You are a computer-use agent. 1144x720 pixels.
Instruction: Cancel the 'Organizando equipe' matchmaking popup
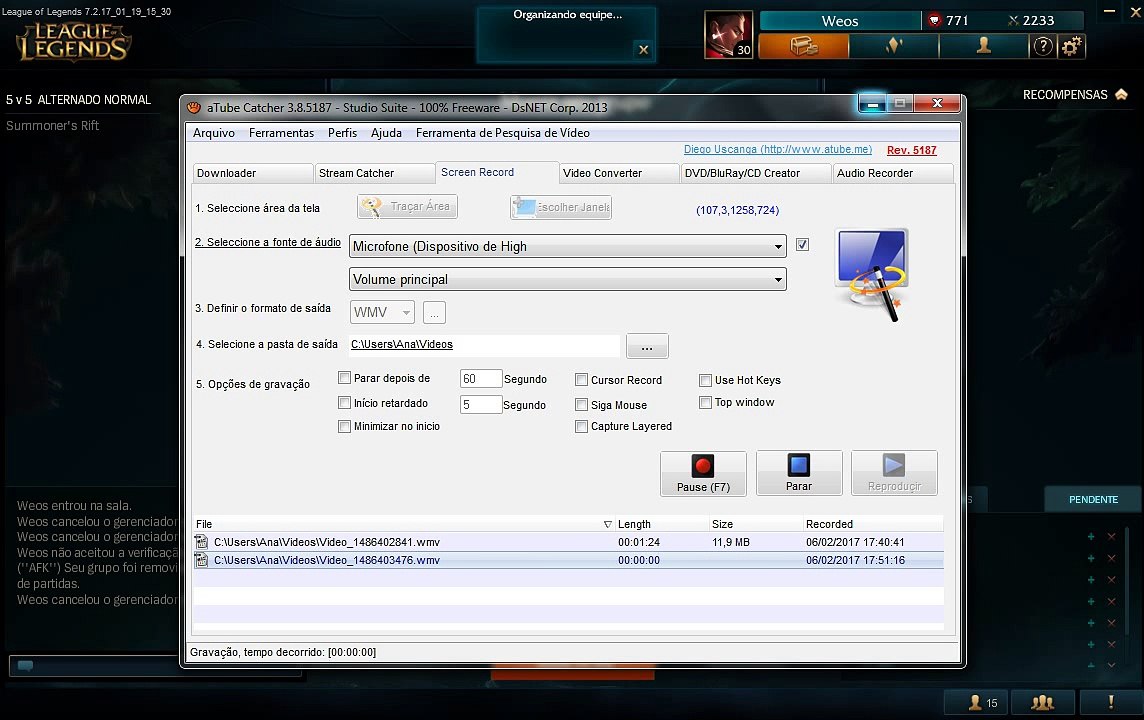[x=644, y=50]
